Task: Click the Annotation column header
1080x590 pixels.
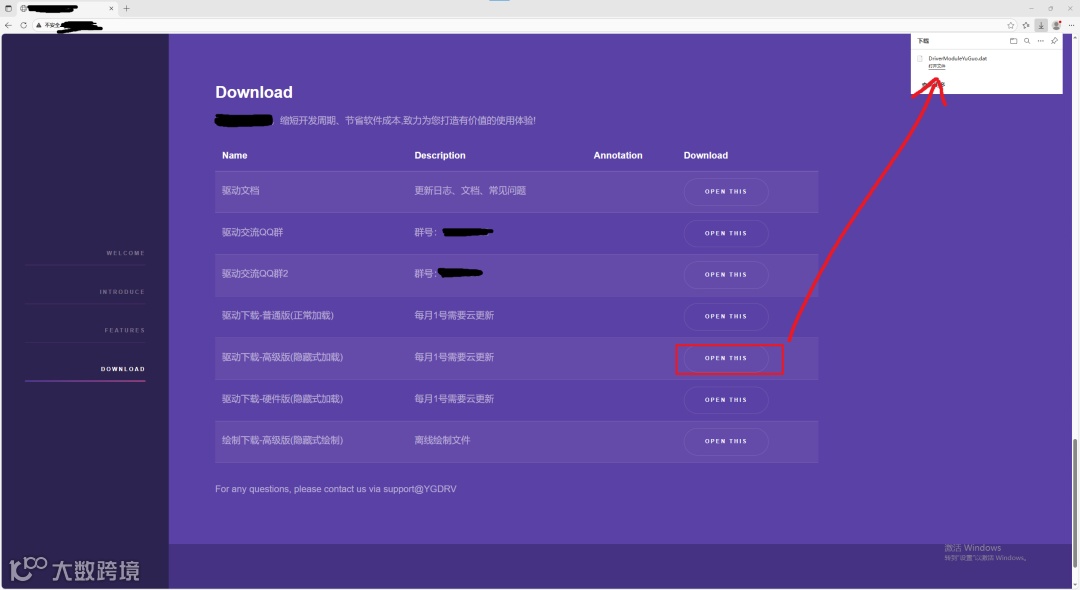Action: pyautogui.click(x=618, y=156)
